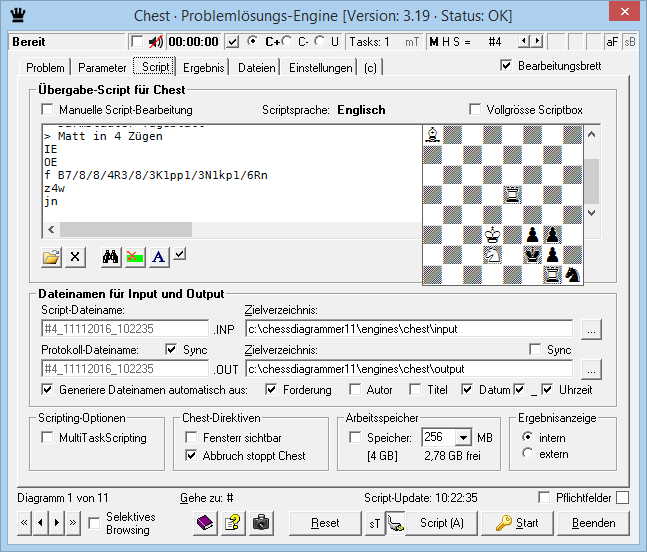
Task: Click the queen crown application icon
Action: [18, 15]
